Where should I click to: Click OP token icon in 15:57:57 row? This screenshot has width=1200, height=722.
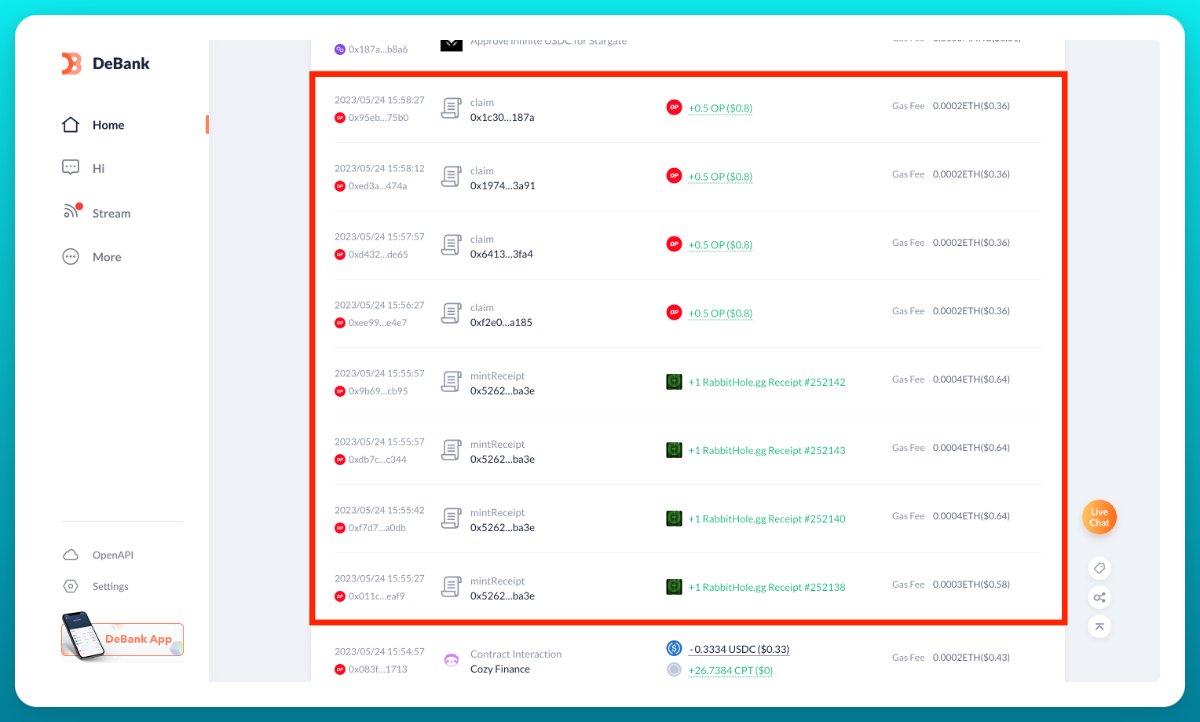674,244
